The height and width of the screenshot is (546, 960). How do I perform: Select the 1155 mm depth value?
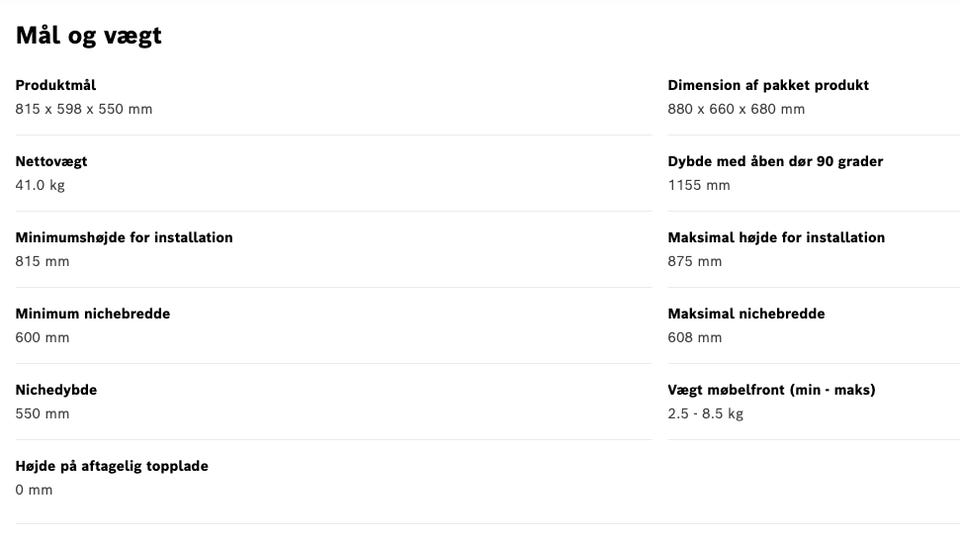[x=699, y=185]
